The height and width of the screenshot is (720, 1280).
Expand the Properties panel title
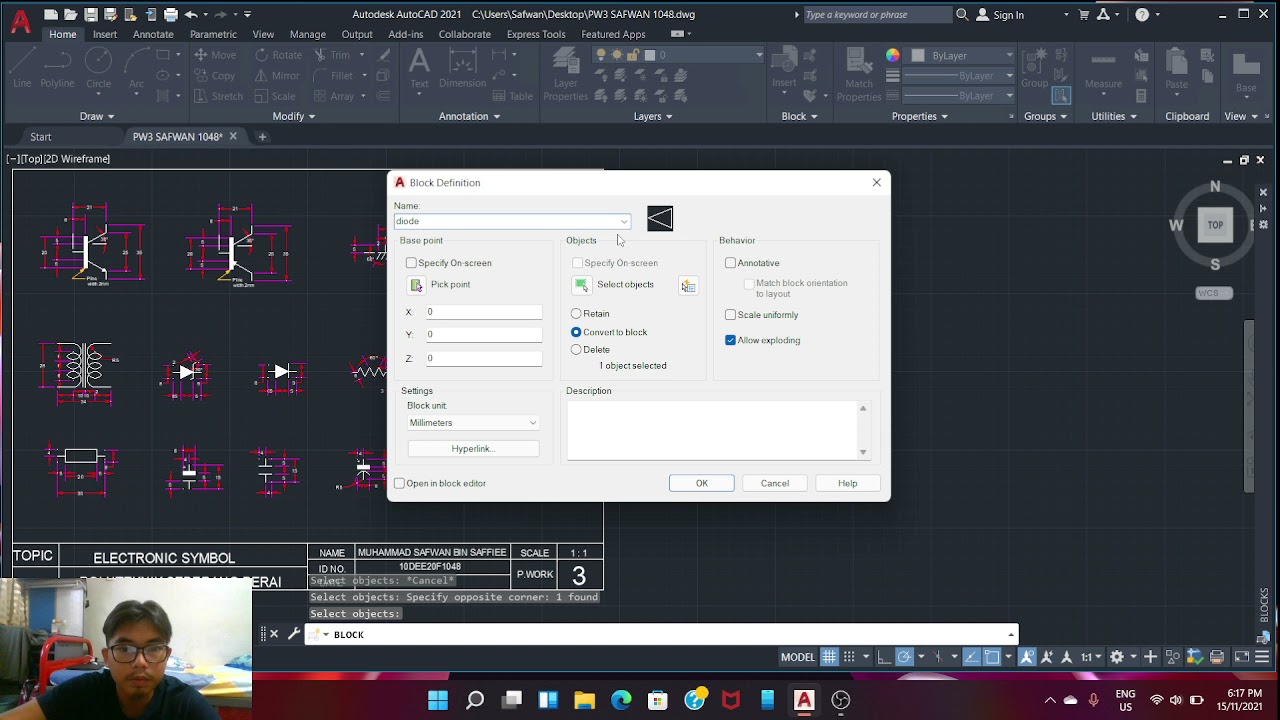(x=920, y=116)
